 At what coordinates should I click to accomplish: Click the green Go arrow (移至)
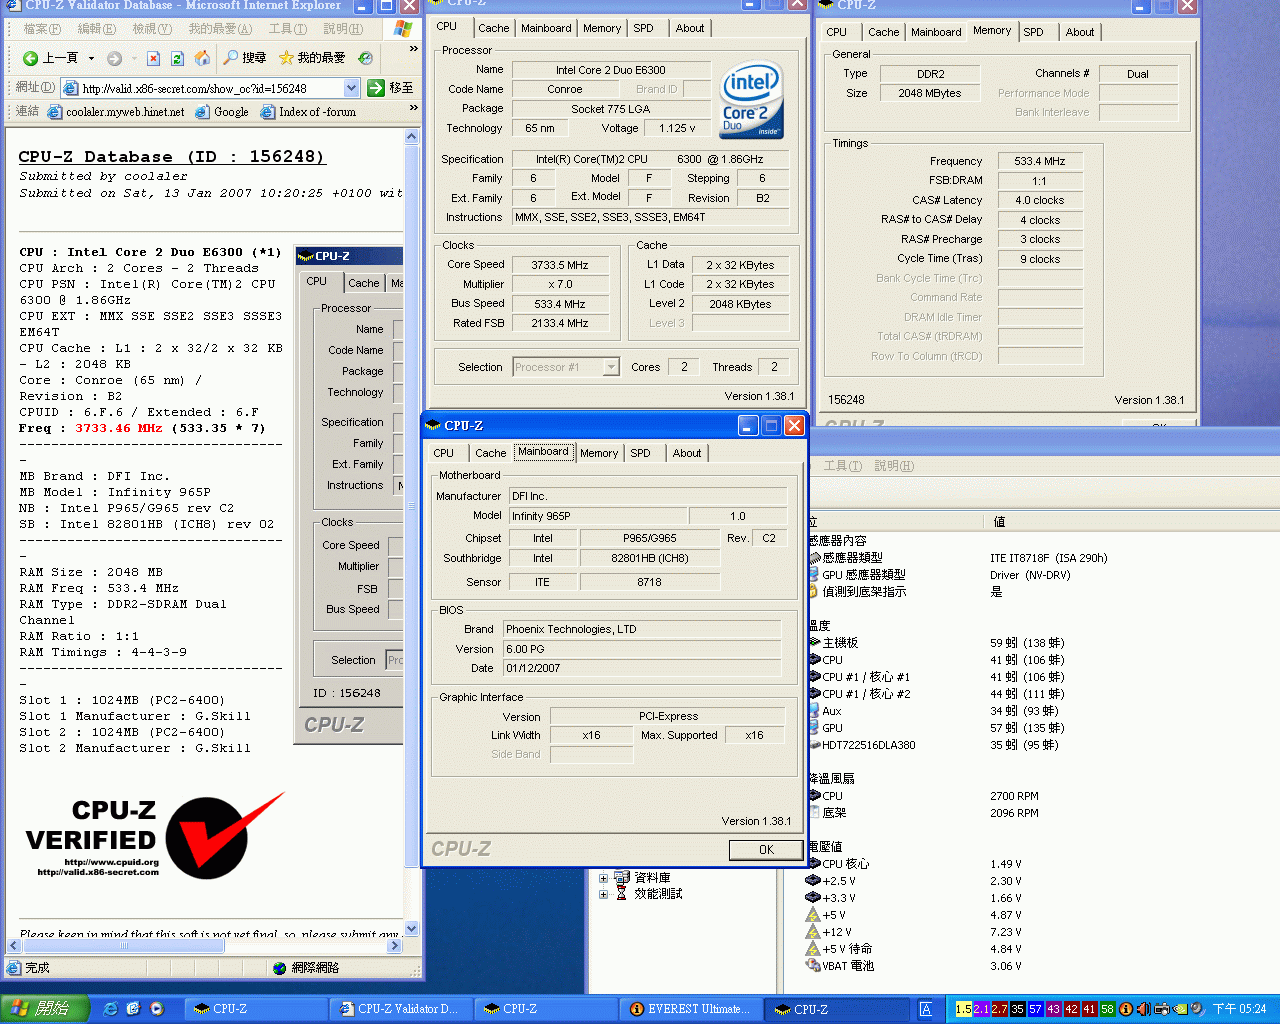pyautogui.click(x=376, y=88)
